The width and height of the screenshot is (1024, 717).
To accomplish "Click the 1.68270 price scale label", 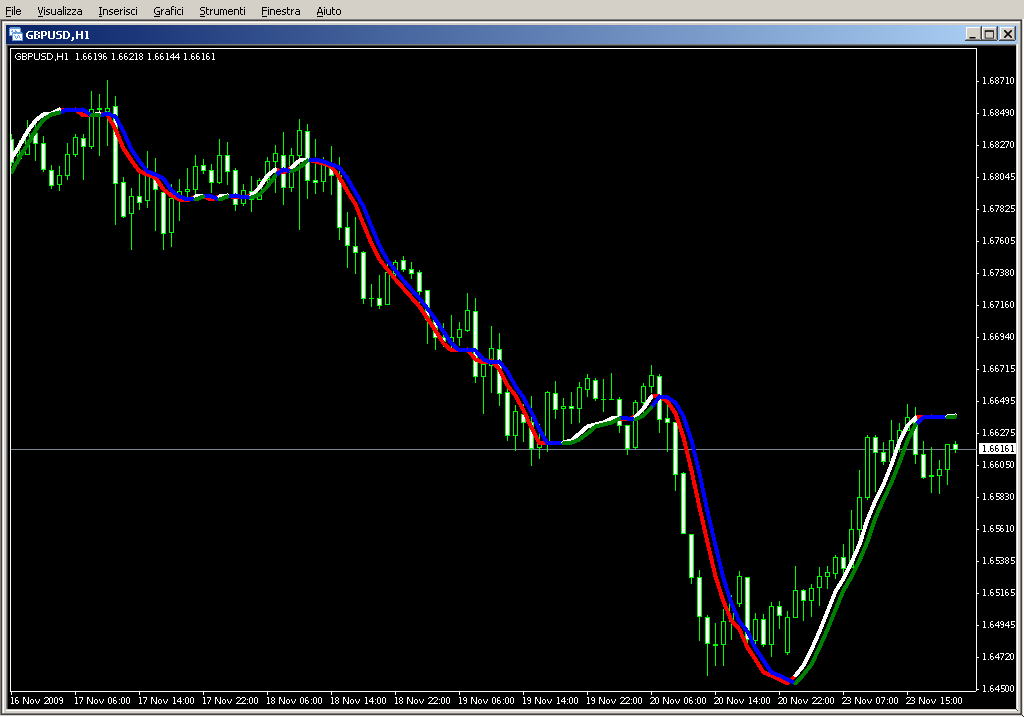I will point(999,144).
